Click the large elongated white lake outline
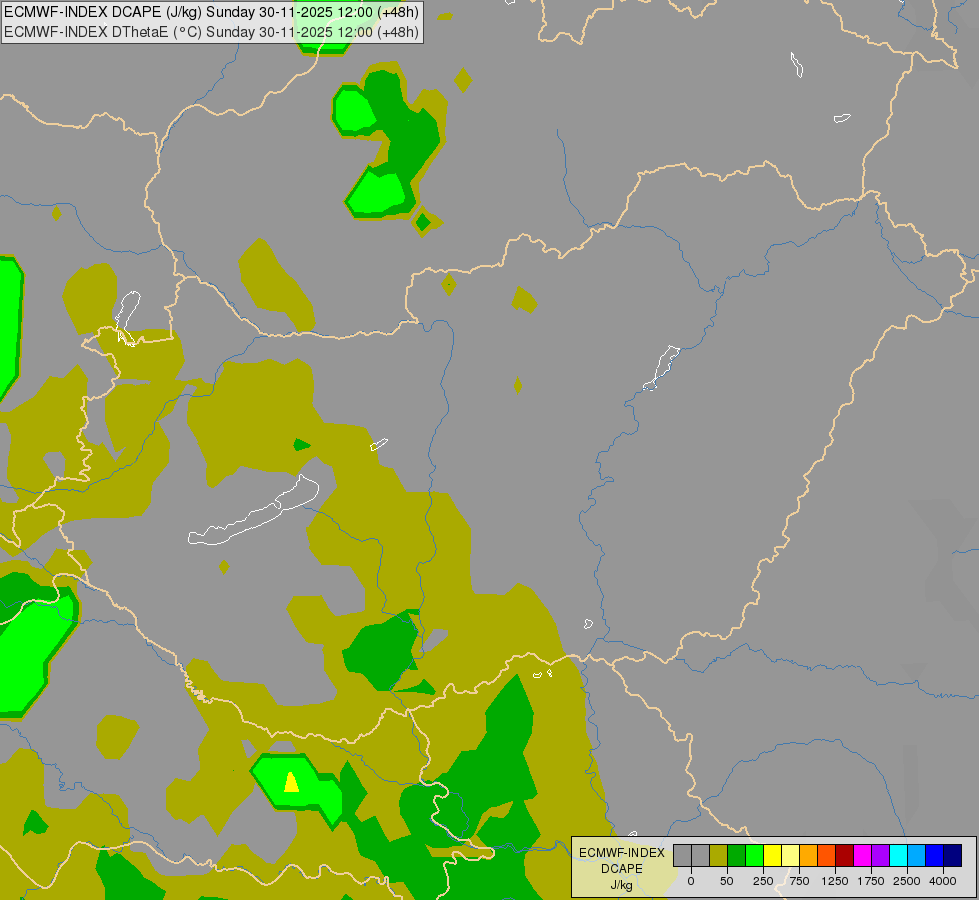 point(254,510)
